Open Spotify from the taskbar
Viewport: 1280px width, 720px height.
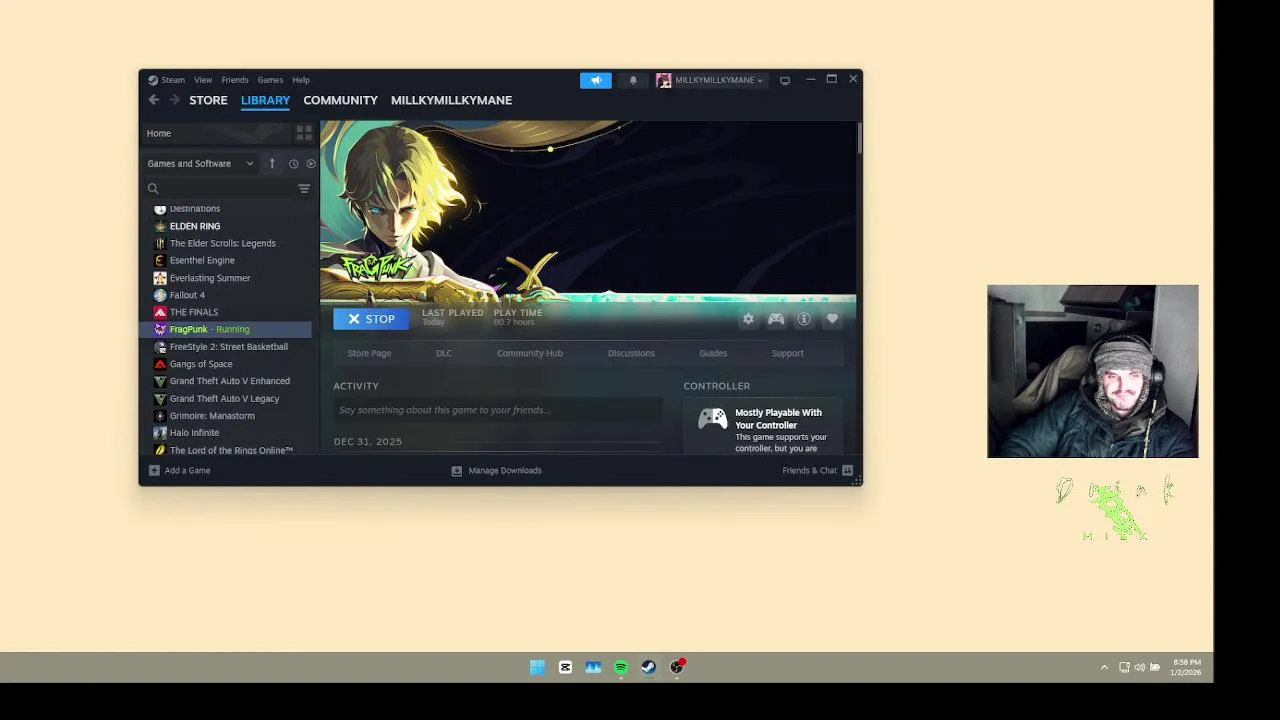tap(621, 667)
